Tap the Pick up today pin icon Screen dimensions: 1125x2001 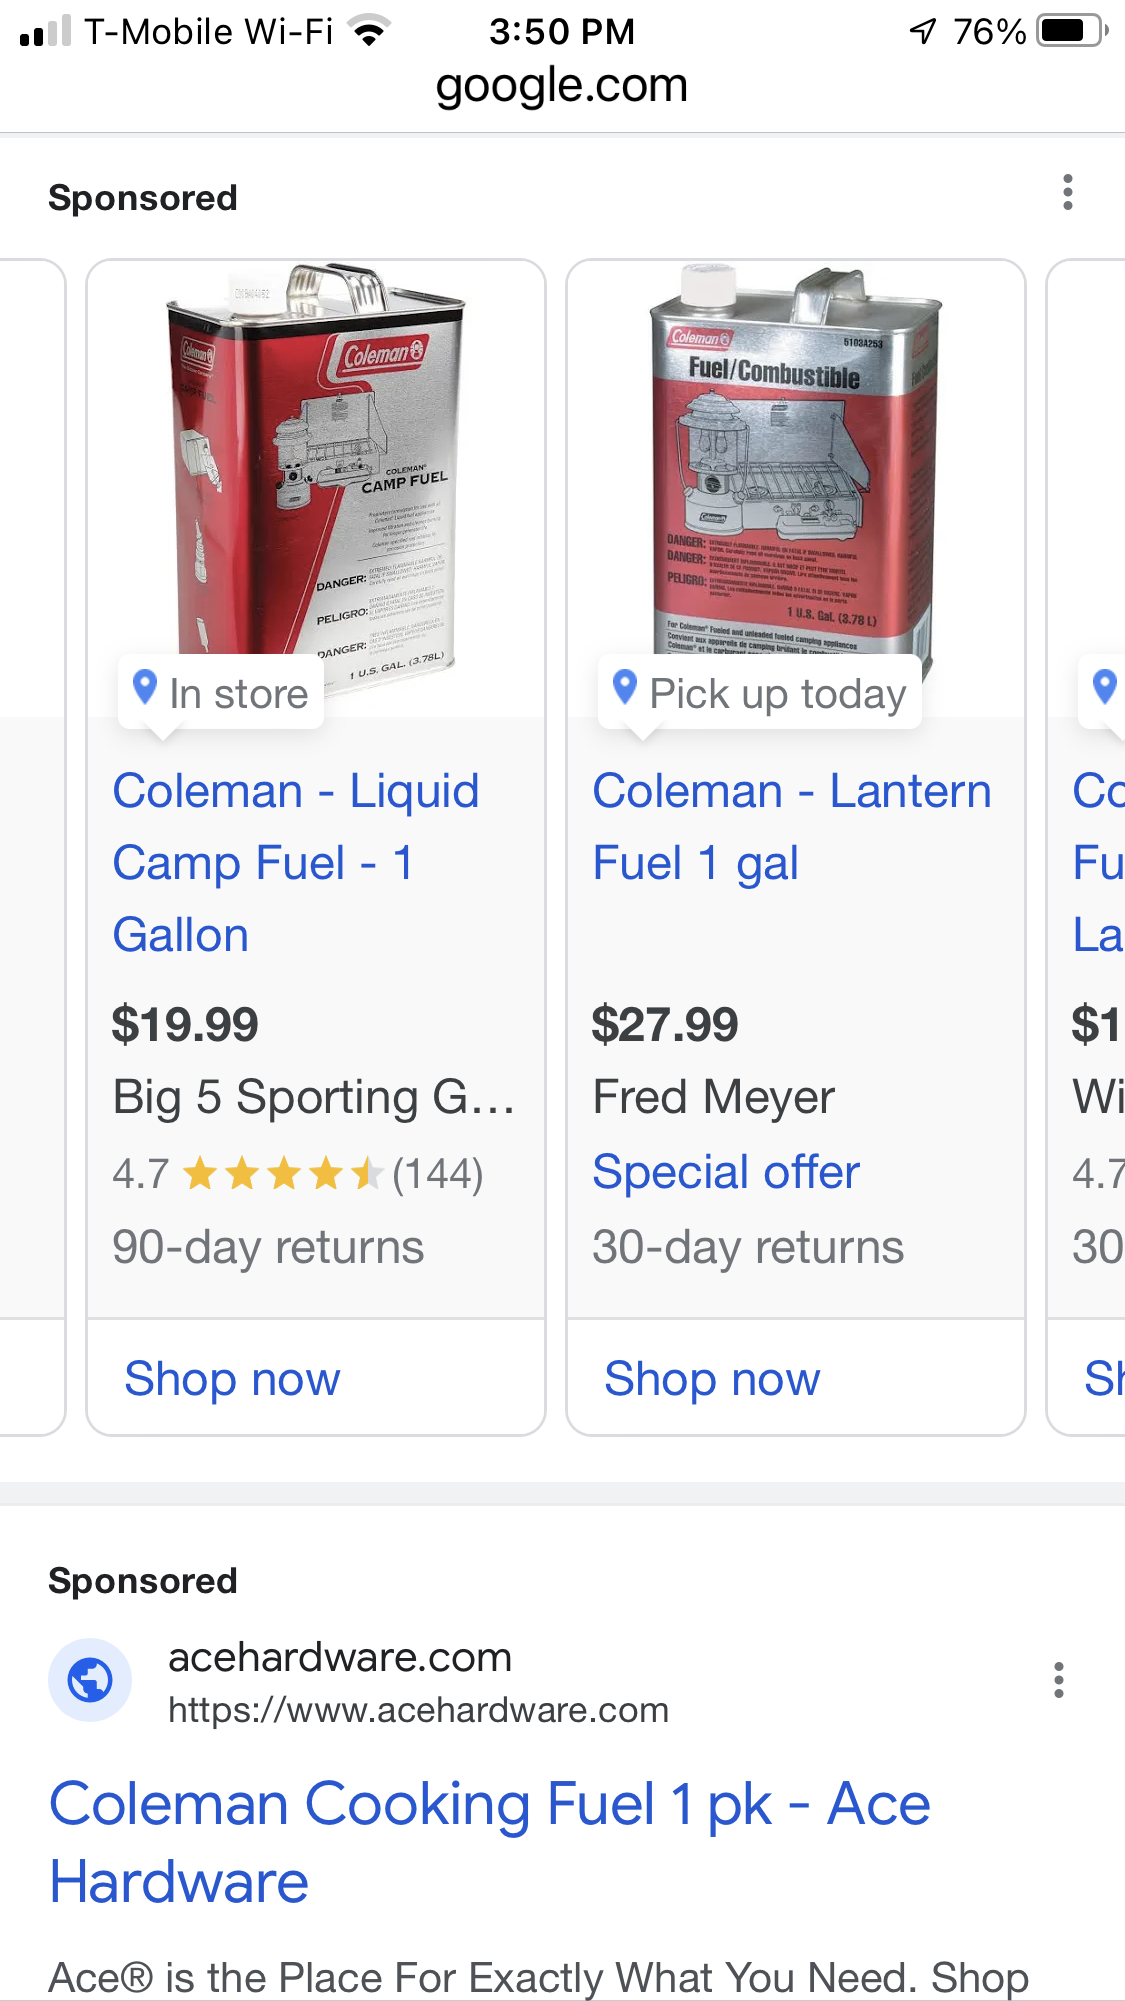pyautogui.click(x=625, y=688)
